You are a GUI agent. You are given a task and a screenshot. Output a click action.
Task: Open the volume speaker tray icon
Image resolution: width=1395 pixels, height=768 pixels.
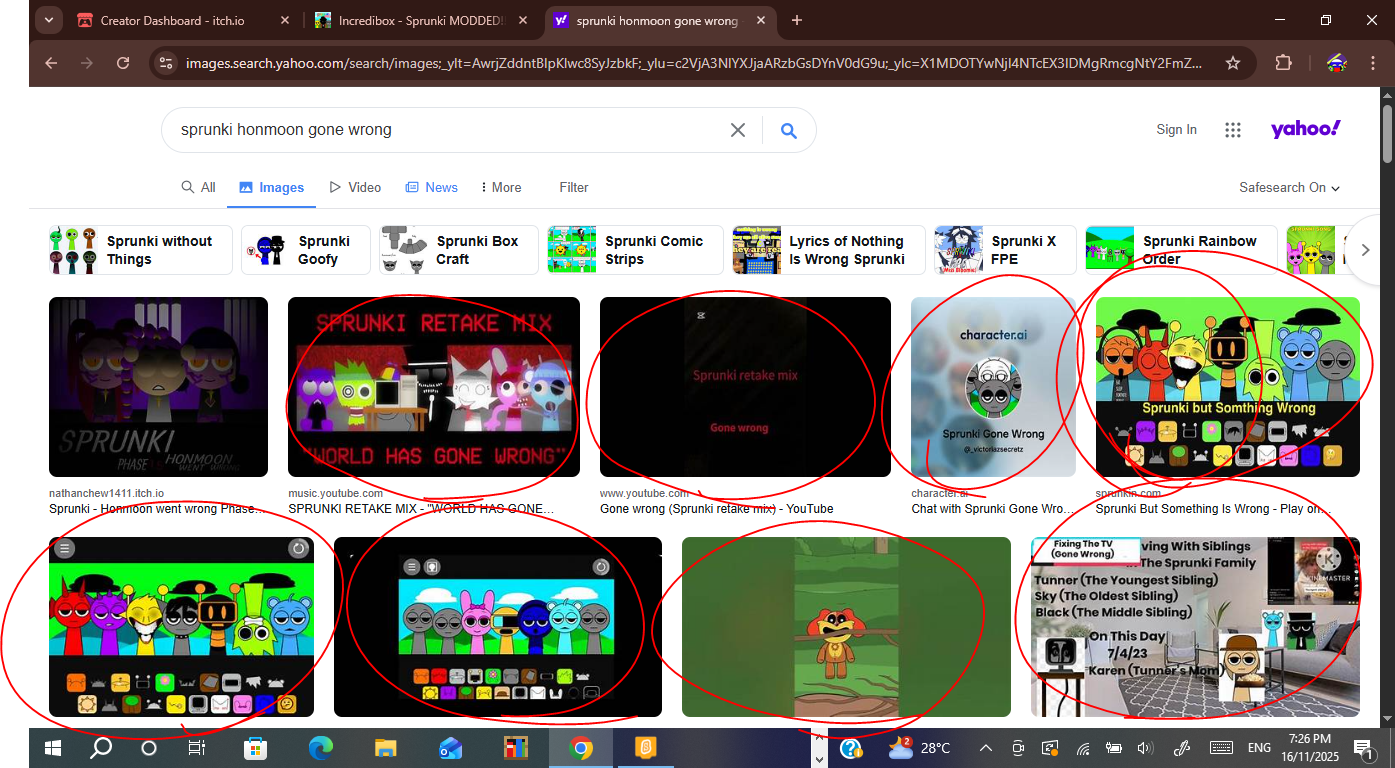[x=1146, y=748]
